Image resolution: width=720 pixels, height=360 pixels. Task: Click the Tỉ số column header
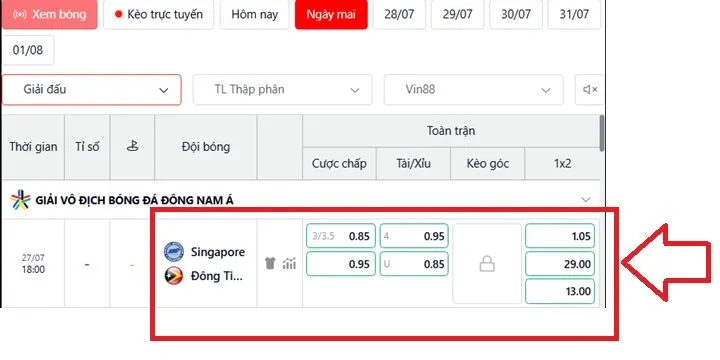click(x=87, y=147)
